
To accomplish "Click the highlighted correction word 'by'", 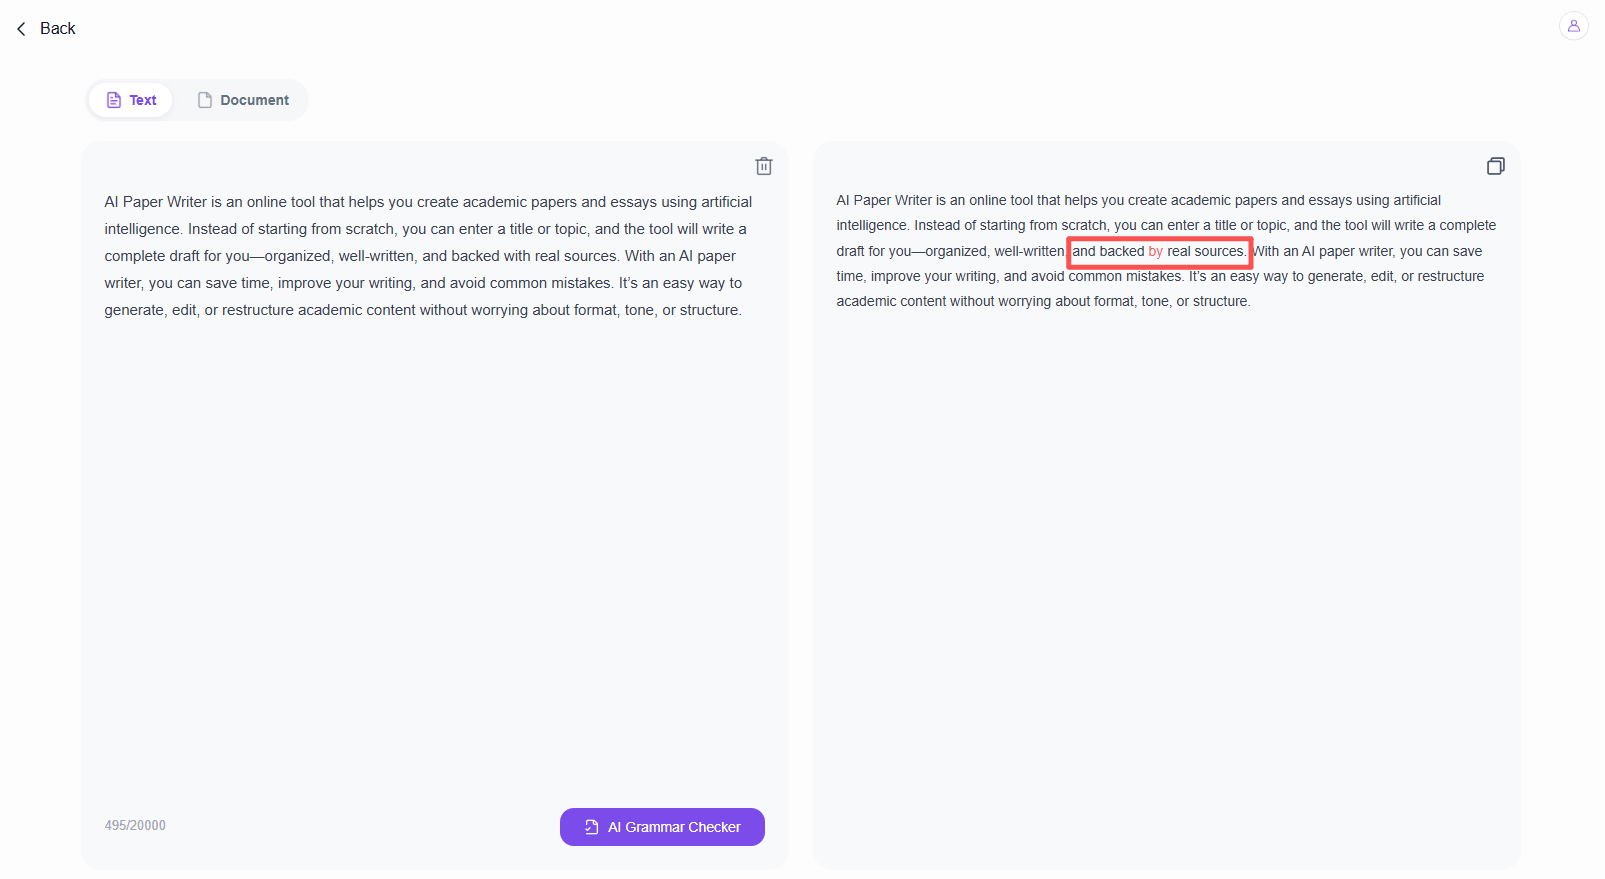I will 1155,251.
